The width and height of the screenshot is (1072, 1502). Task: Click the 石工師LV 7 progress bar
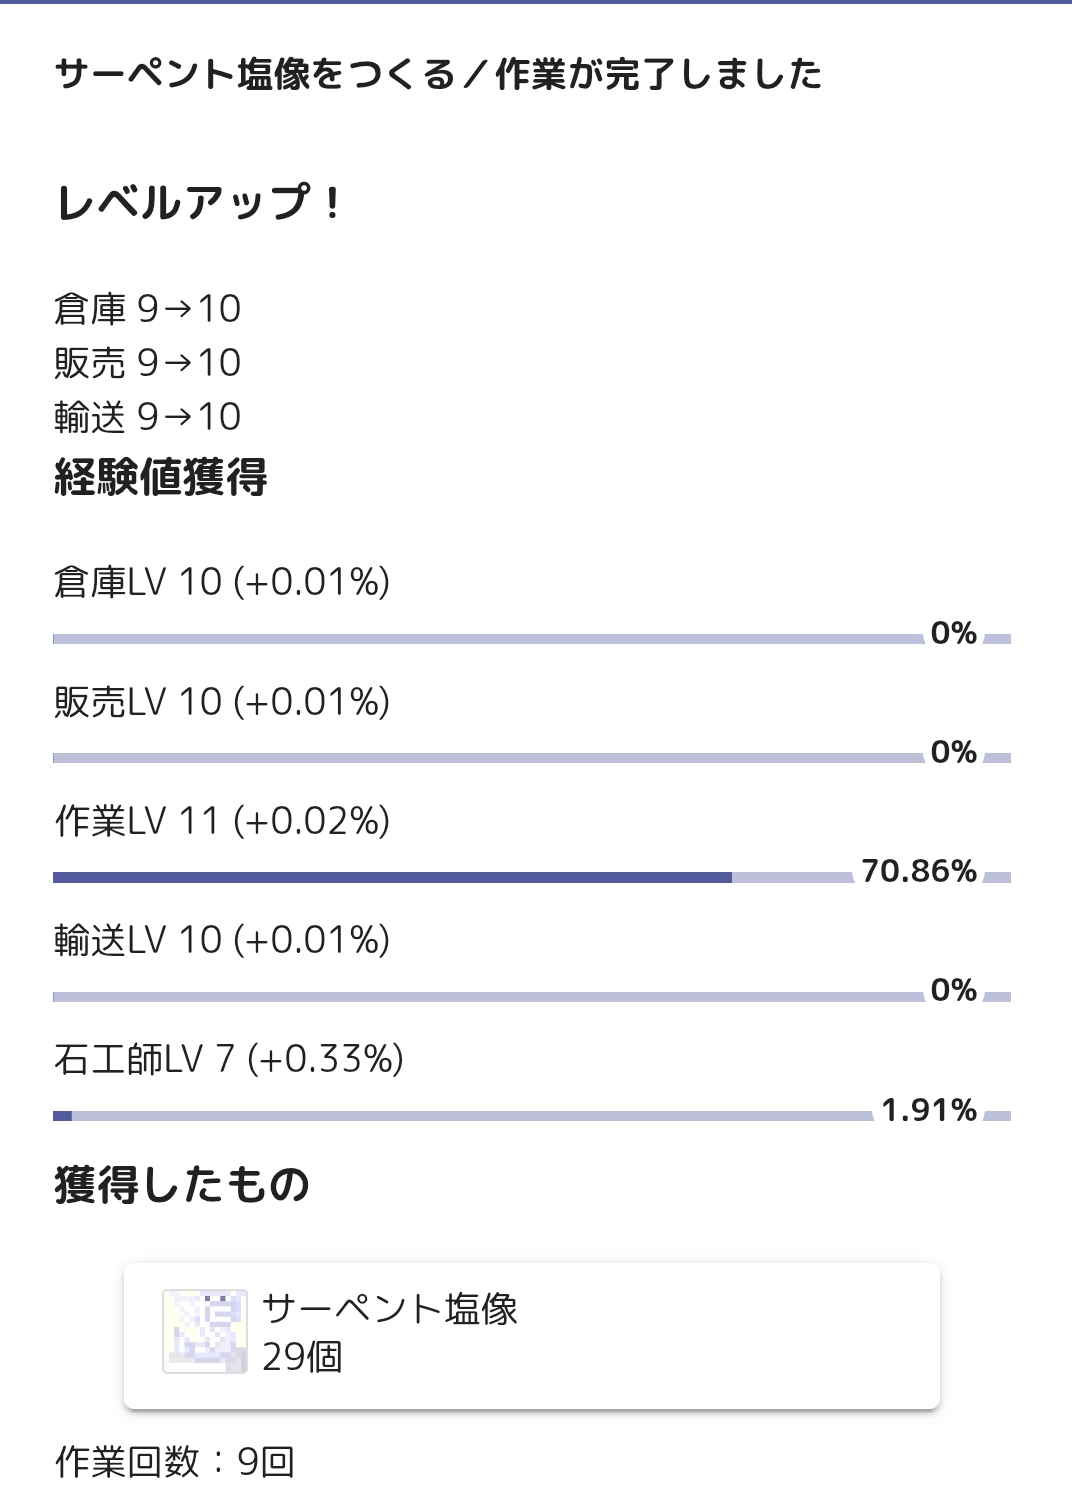[x=532, y=1115]
